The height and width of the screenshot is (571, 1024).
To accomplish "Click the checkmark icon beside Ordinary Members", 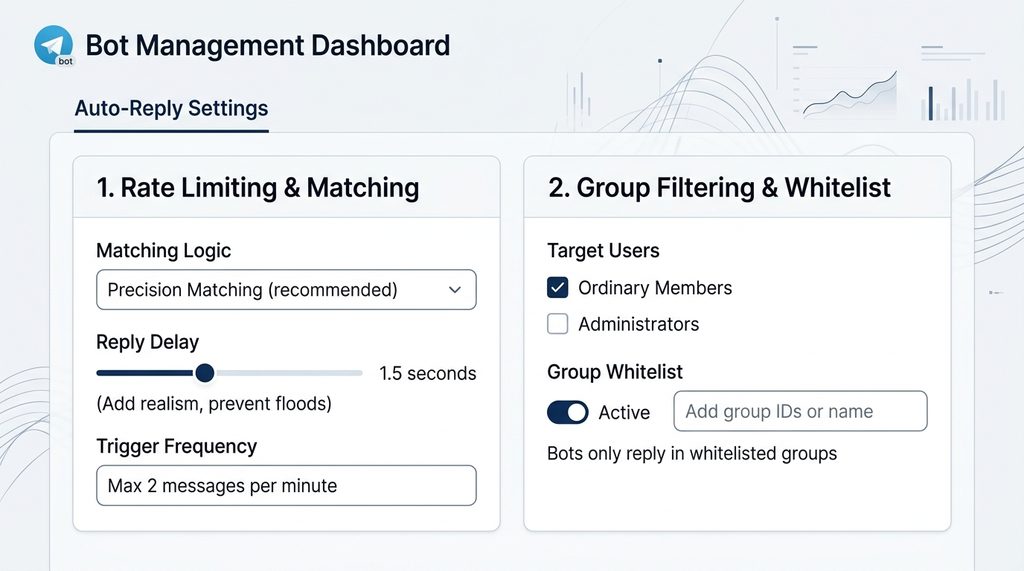I will click(x=558, y=288).
